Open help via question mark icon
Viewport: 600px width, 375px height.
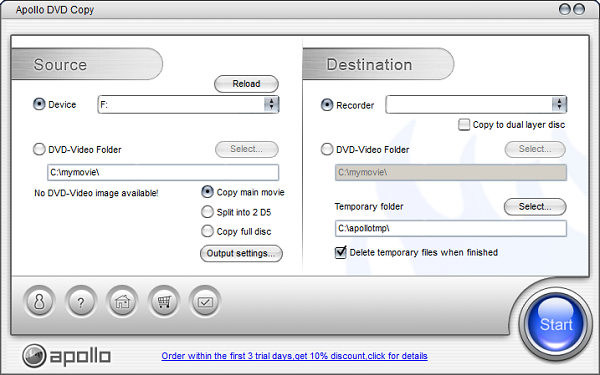click(x=81, y=302)
